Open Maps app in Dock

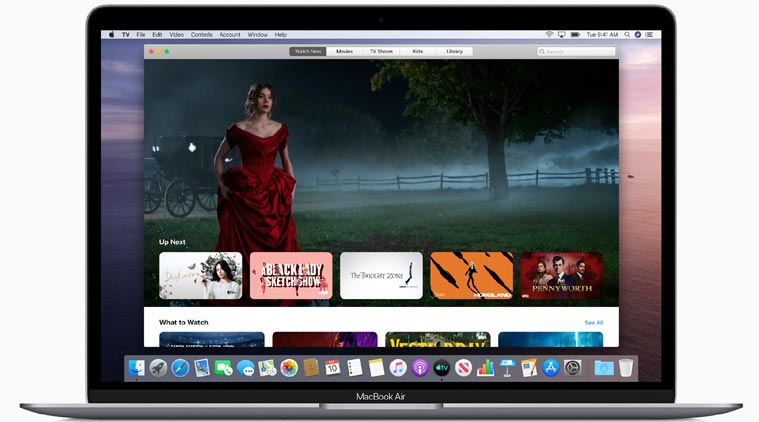(x=267, y=368)
